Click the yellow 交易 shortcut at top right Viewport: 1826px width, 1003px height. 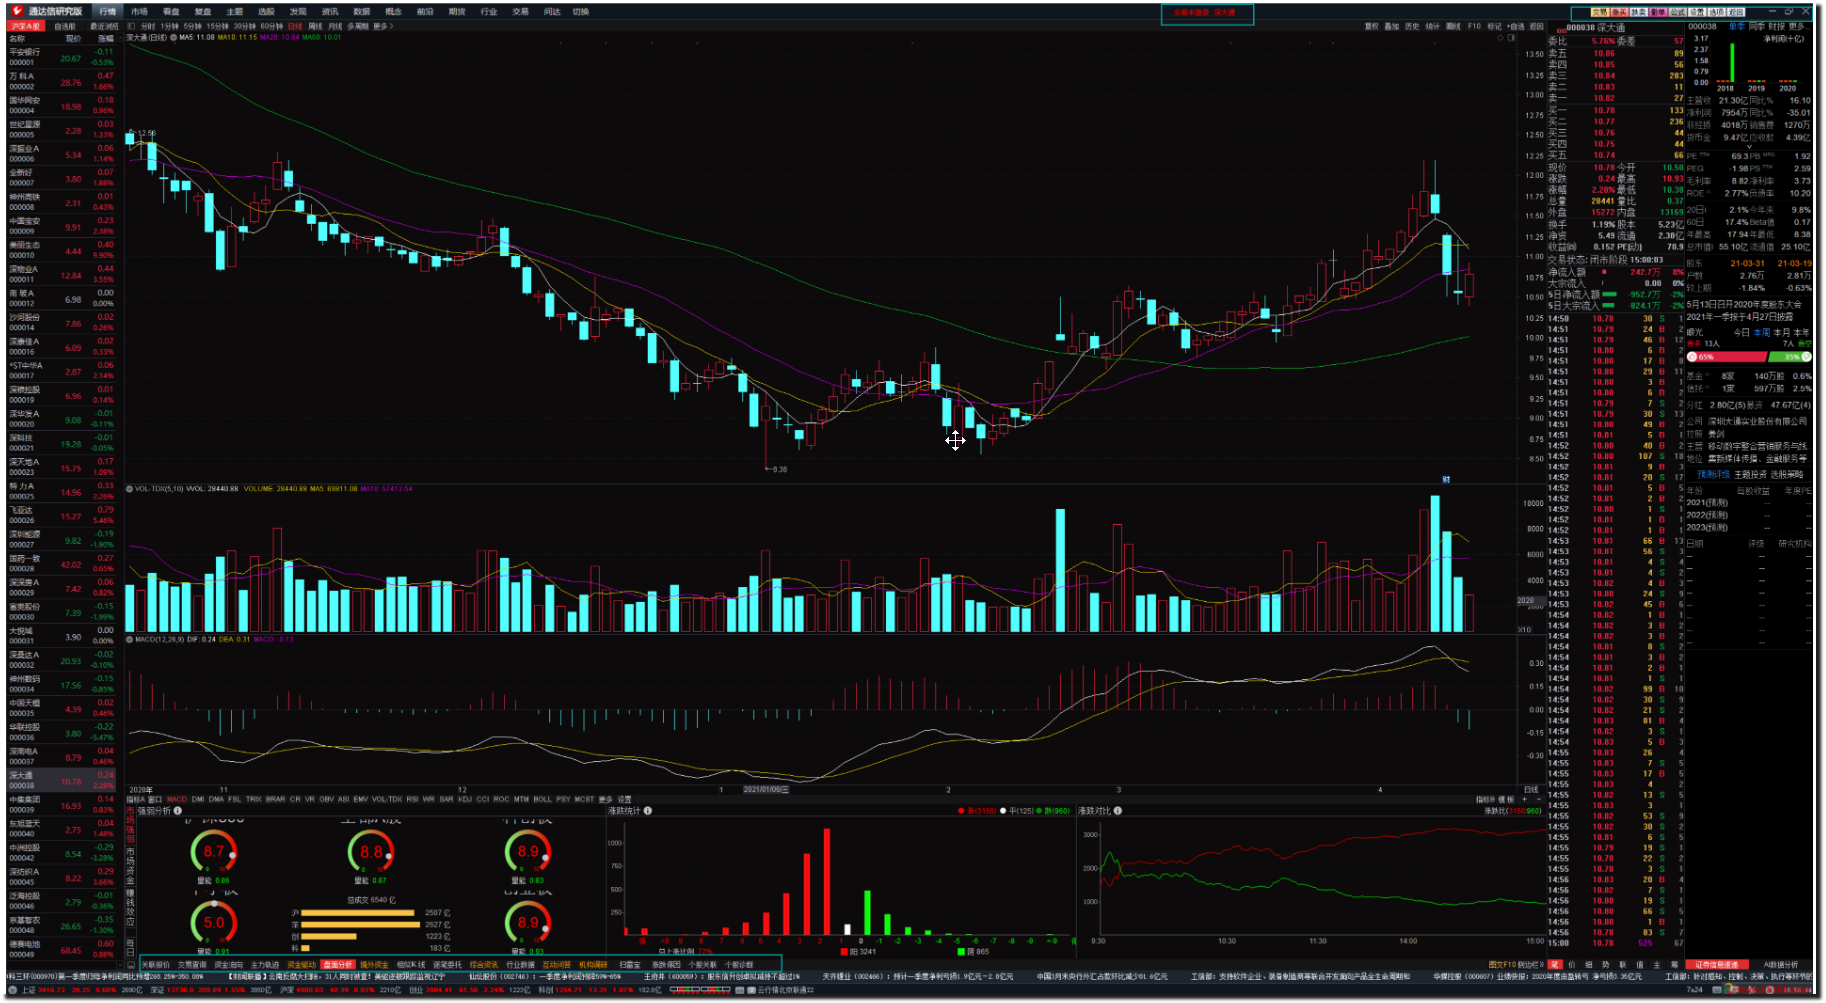[x=1600, y=12]
